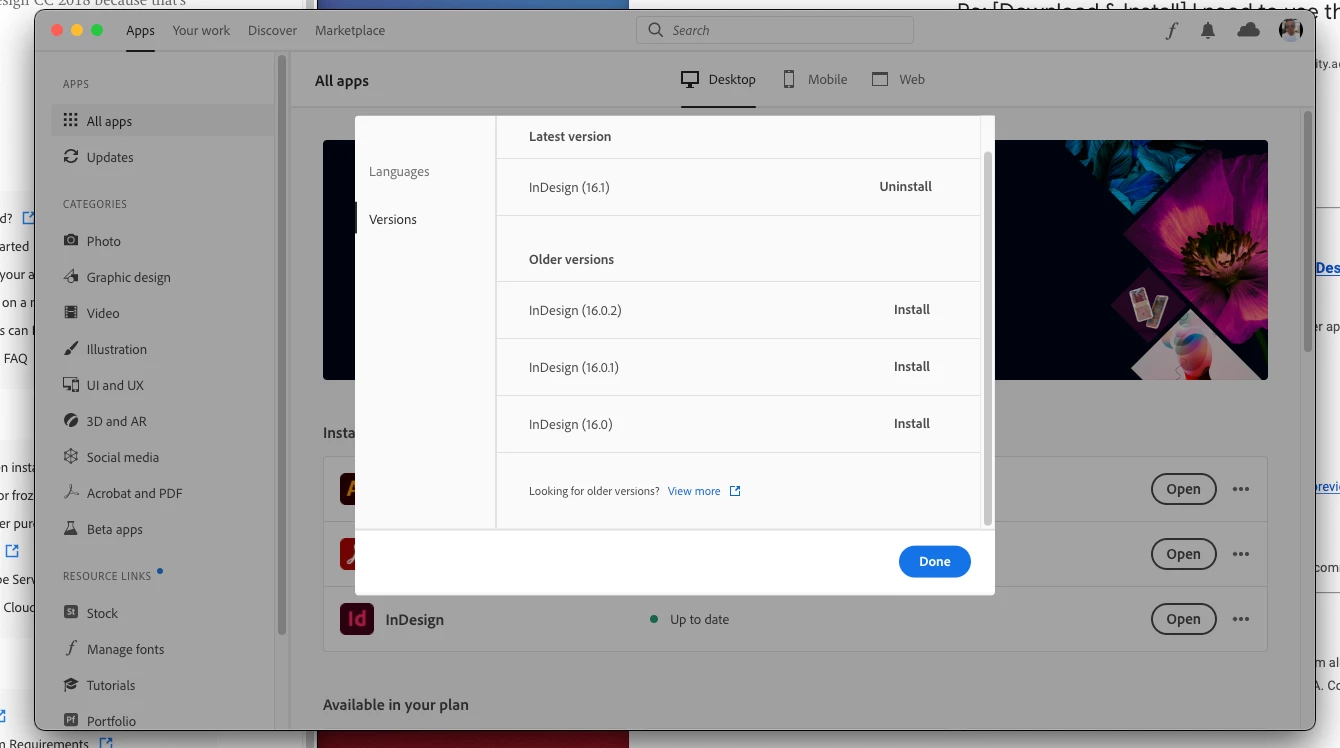Click the Video film icon in sidebar
This screenshot has height=748, width=1340.
(x=70, y=313)
